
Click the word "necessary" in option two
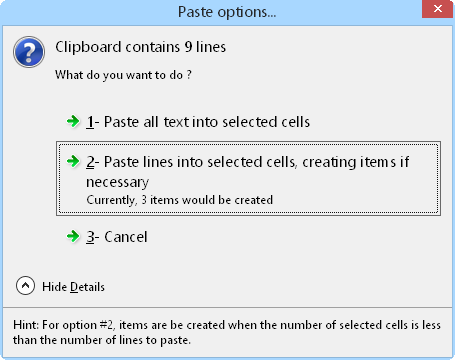pos(117,182)
